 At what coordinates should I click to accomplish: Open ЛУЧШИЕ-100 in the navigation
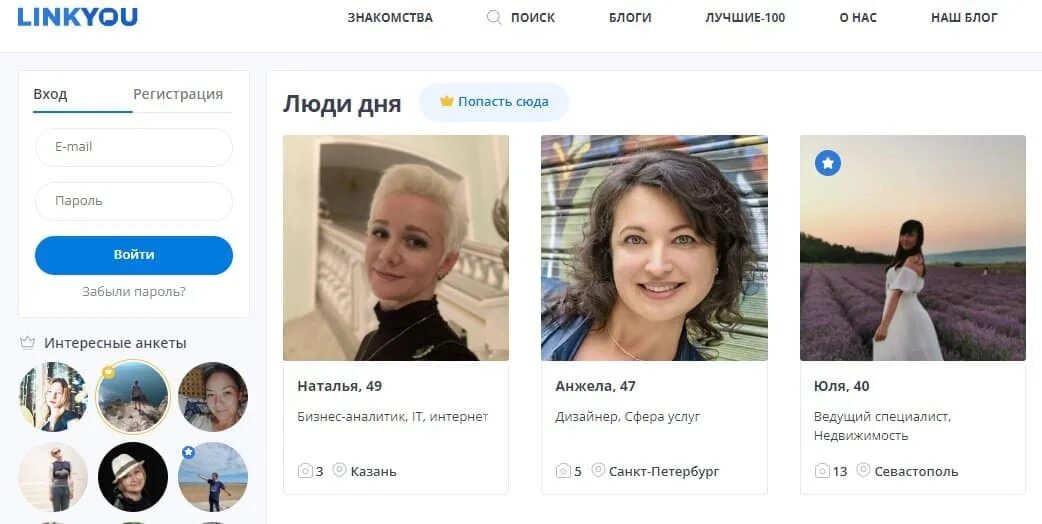click(745, 18)
